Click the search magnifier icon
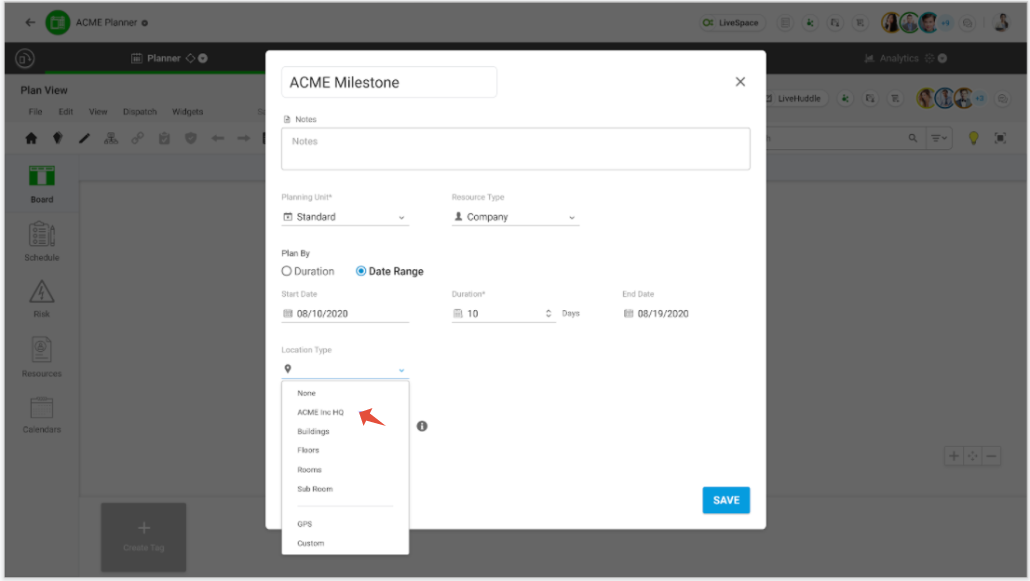The image size is (1030, 581). click(912, 138)
